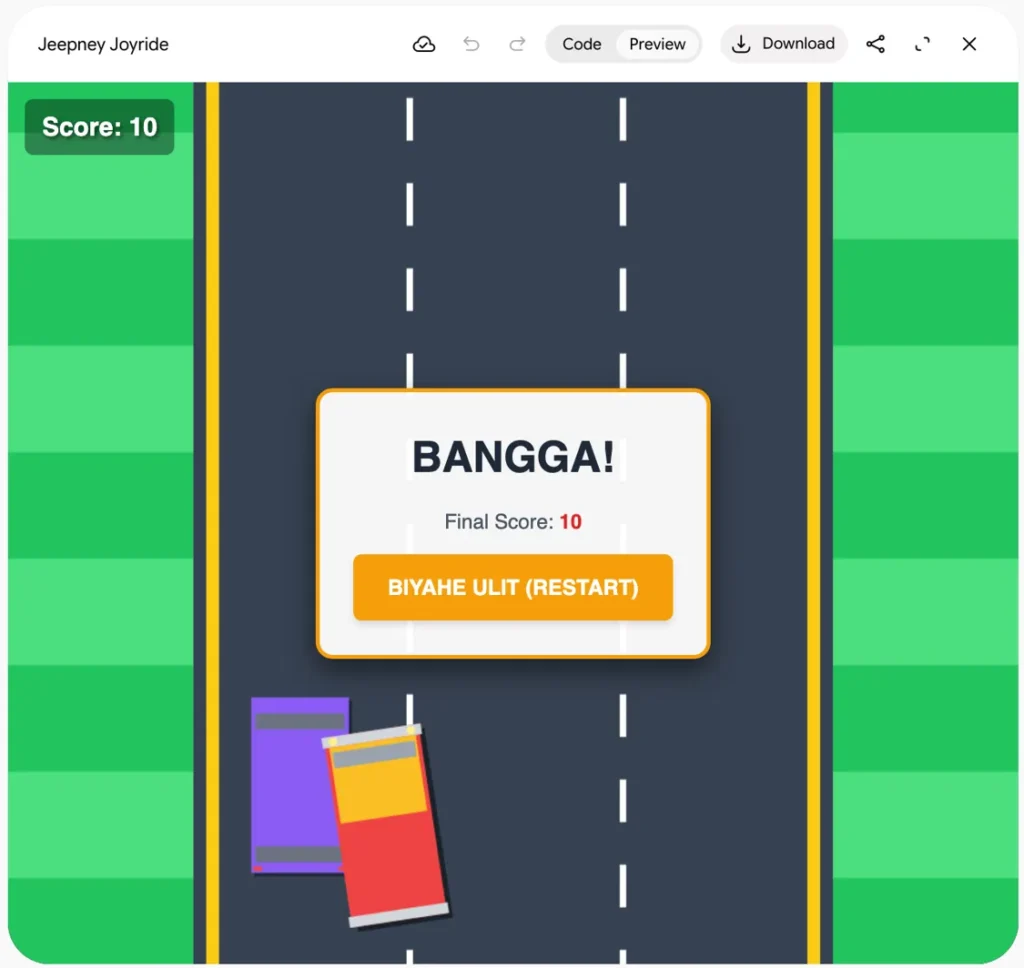
Task: Click the Final Score: 10 text
Action: click(x=513, y=521)
